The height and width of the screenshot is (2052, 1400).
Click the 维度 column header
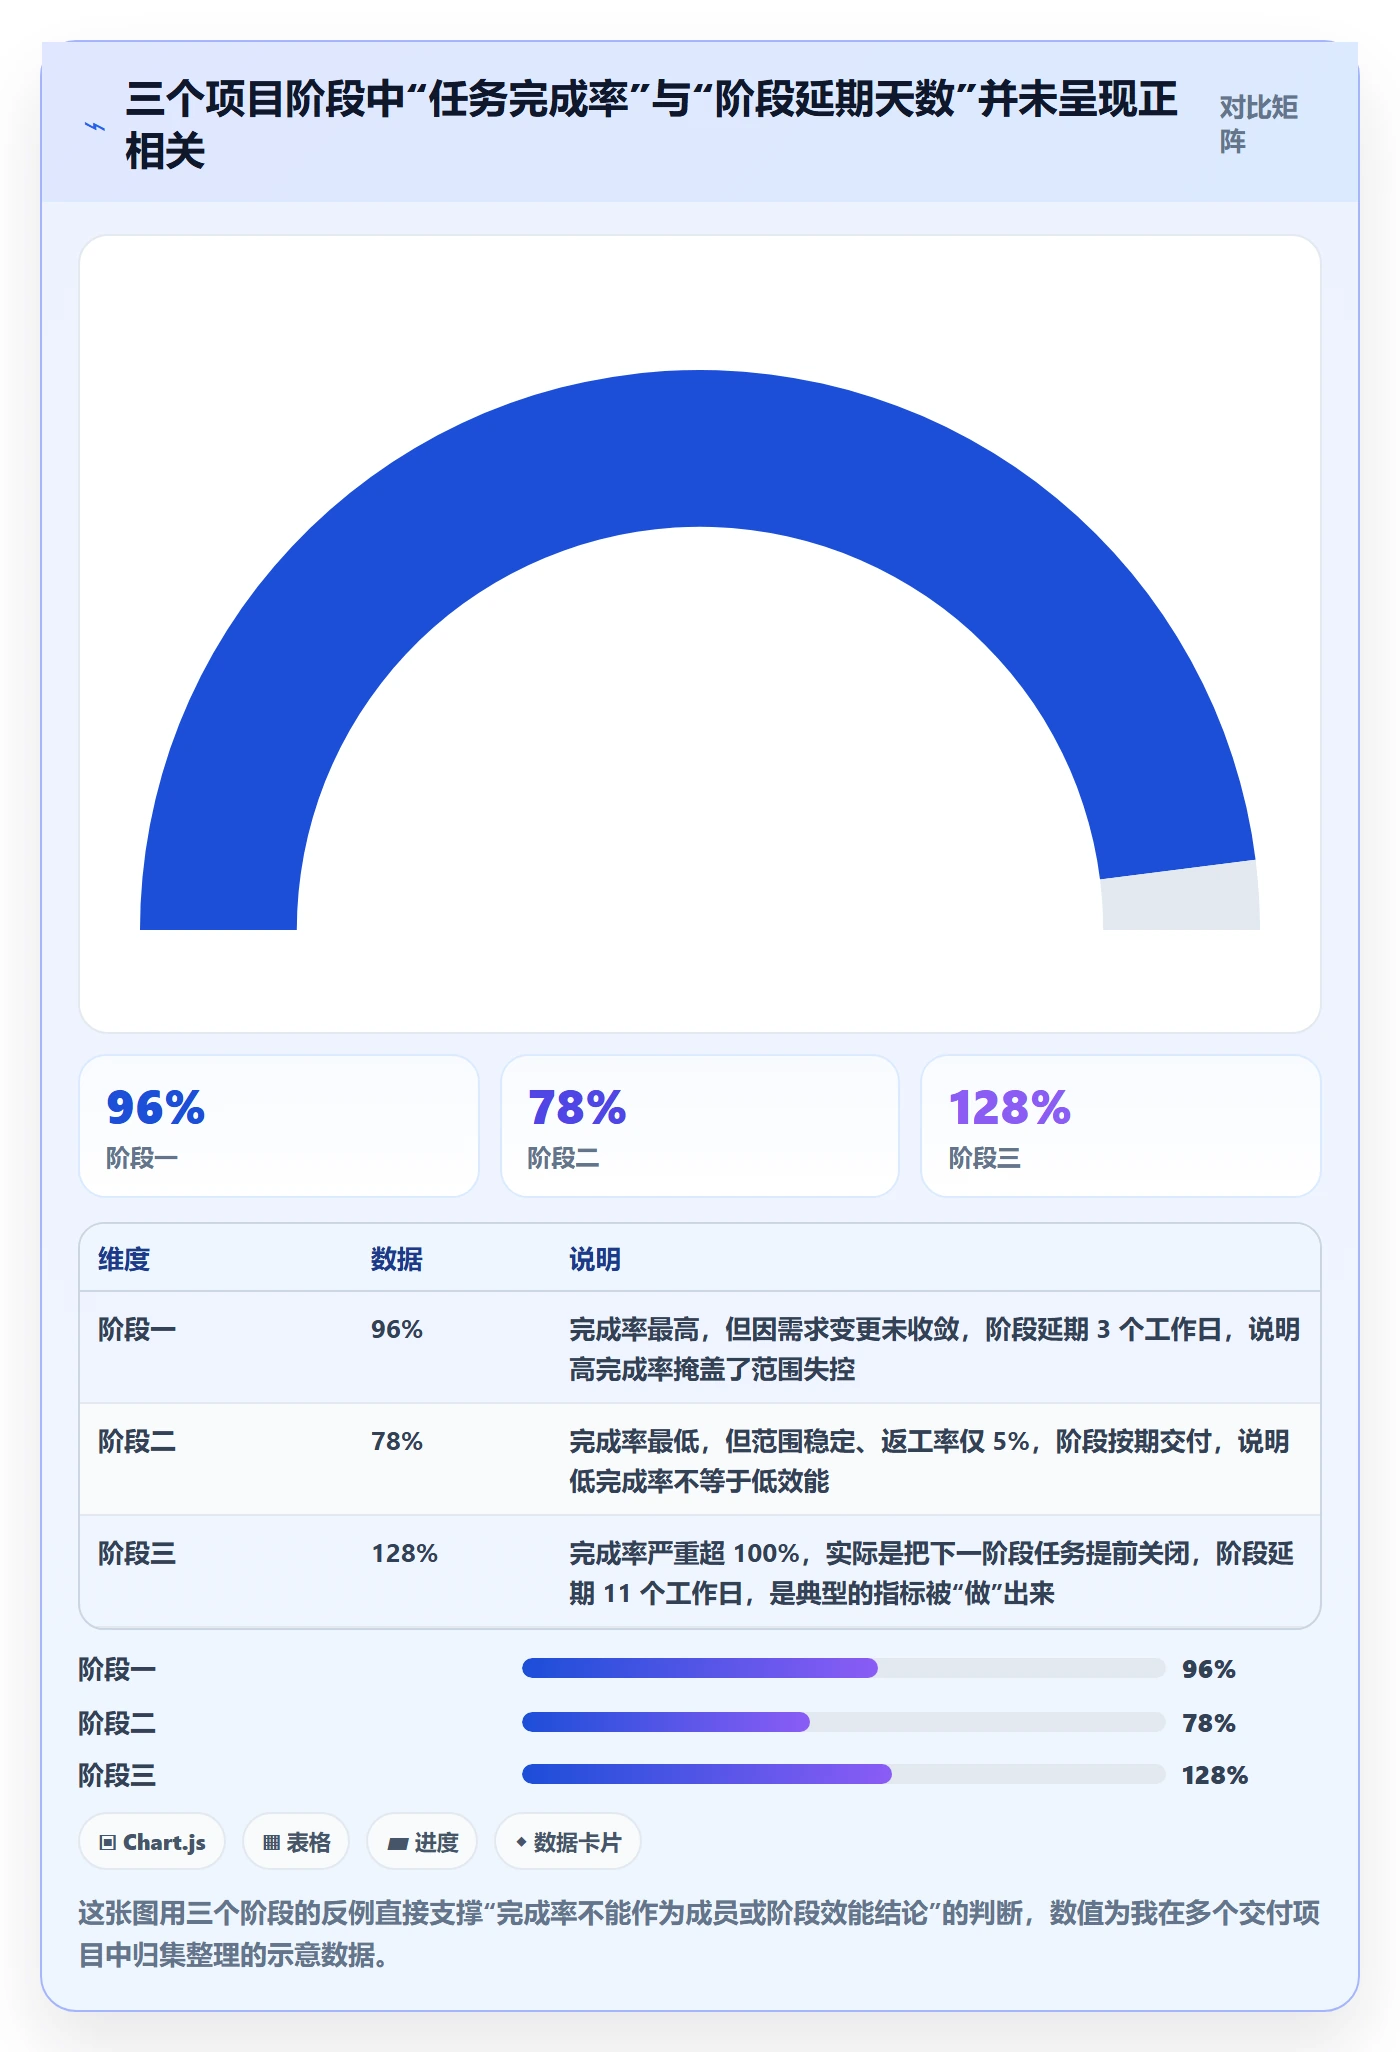pyautogui.click(x=124, y=1259)
